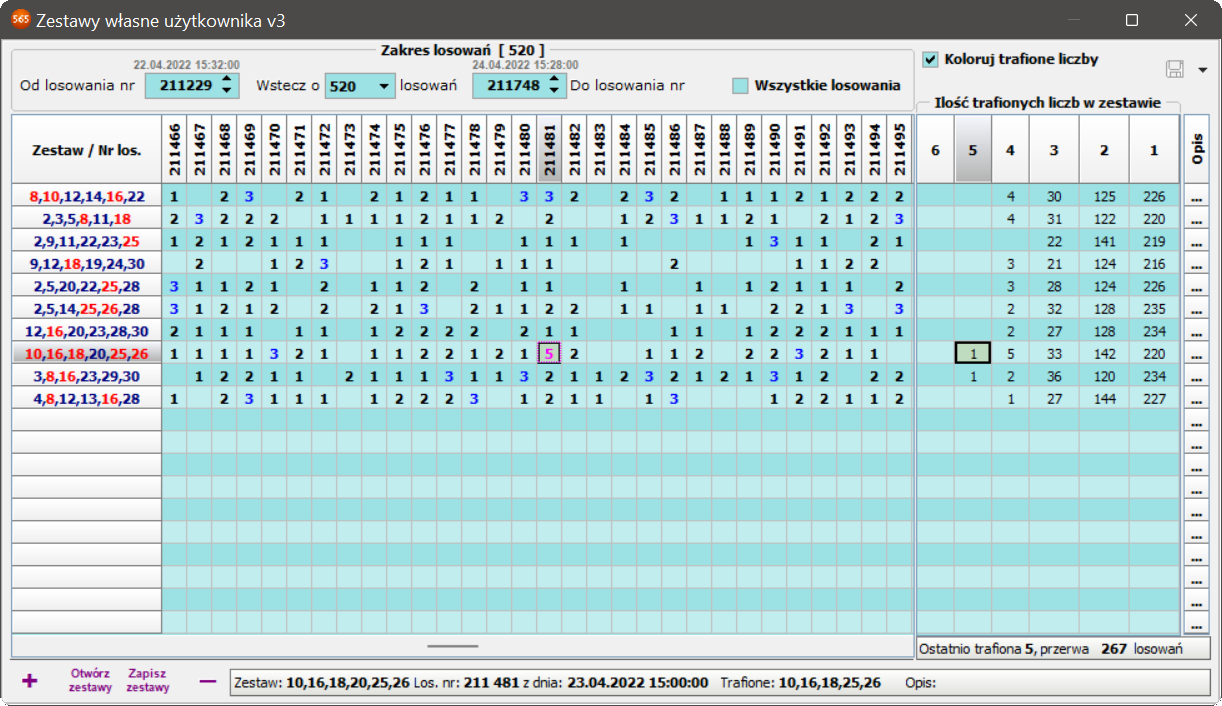Click draw column header 211475
This screenshot has width=1222, height=706.
pos(399,149)
